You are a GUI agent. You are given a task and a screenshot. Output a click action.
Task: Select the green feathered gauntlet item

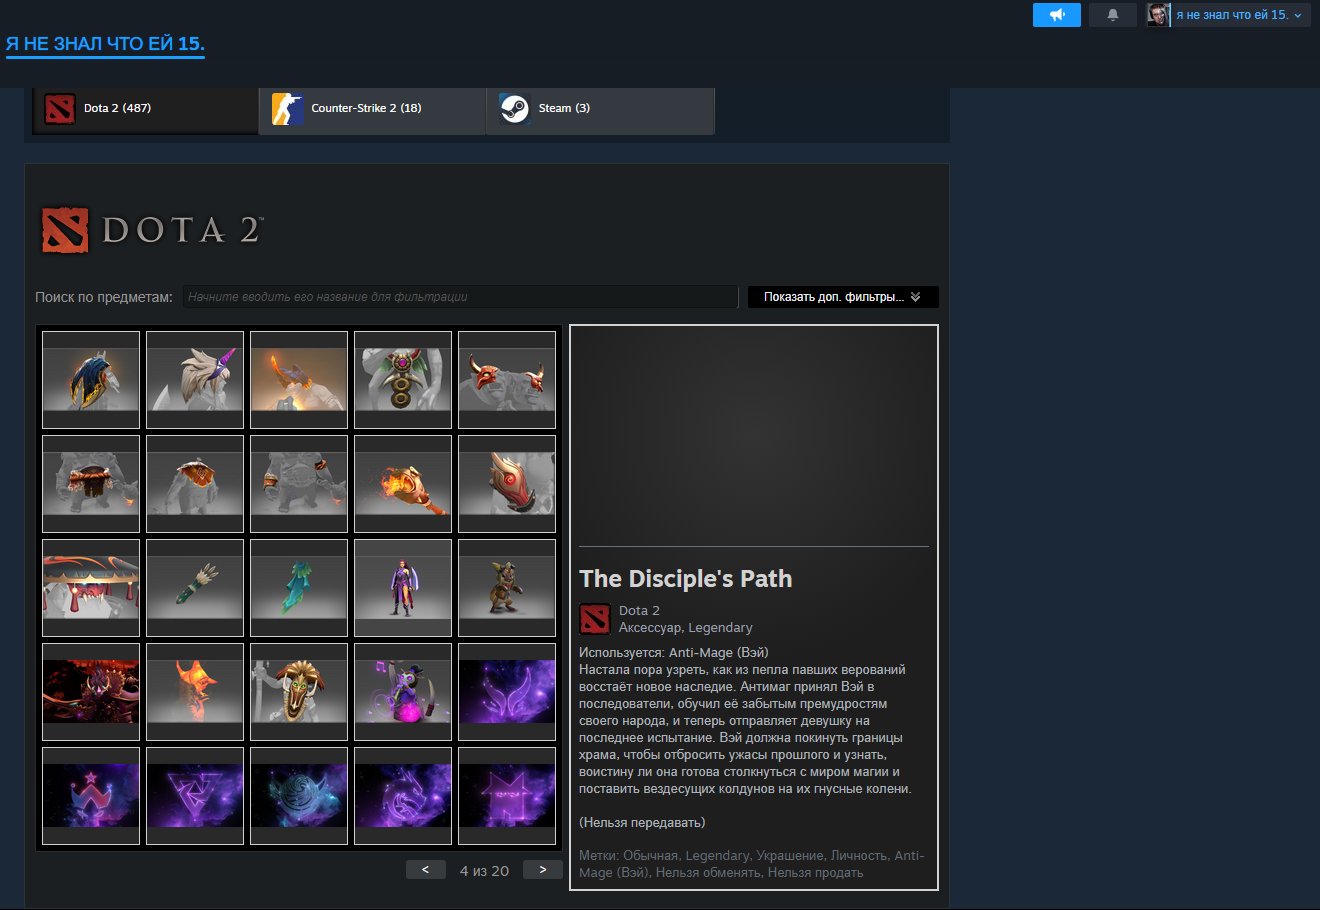point(195,588)
